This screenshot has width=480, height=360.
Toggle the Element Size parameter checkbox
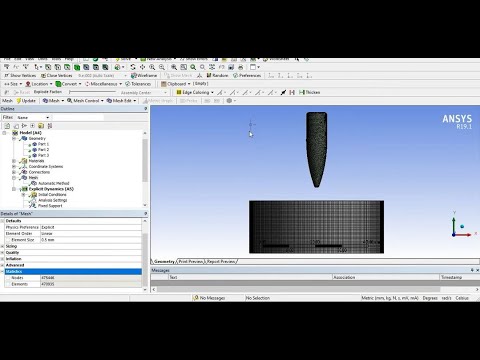pos(8,240)
